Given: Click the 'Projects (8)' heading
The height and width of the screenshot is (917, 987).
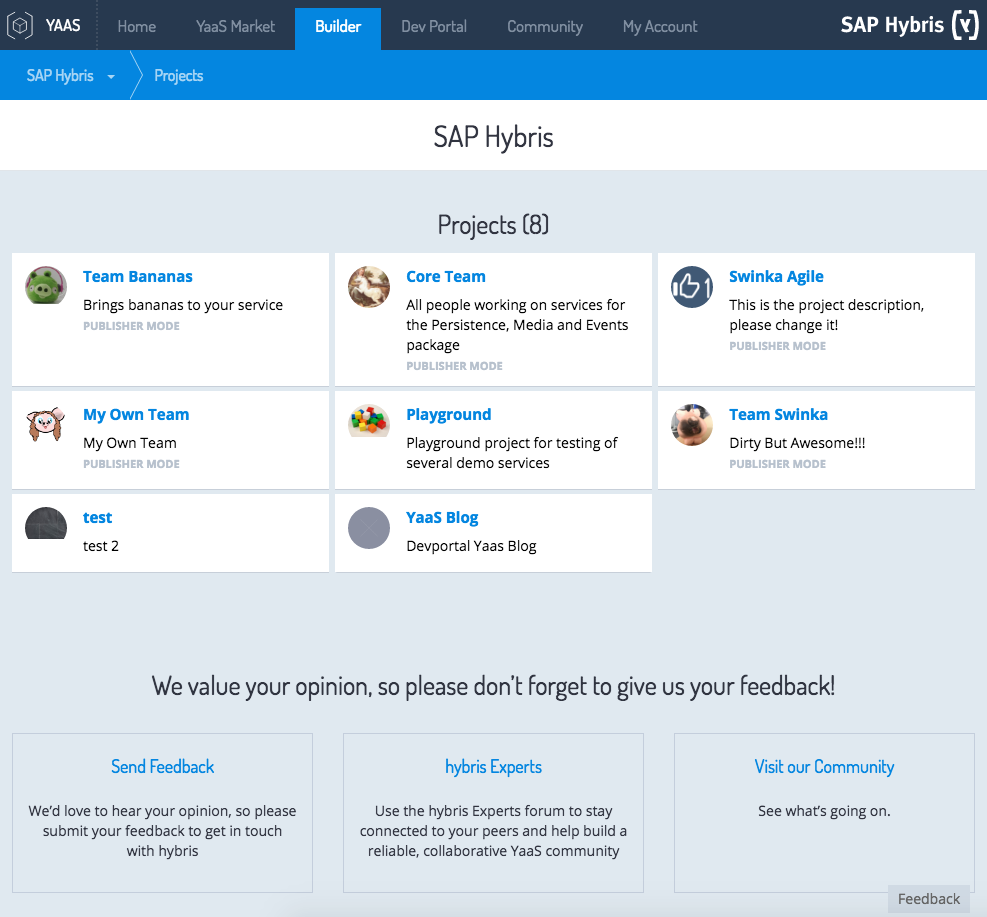Looking at the screenshot, I should pos(494,225).
